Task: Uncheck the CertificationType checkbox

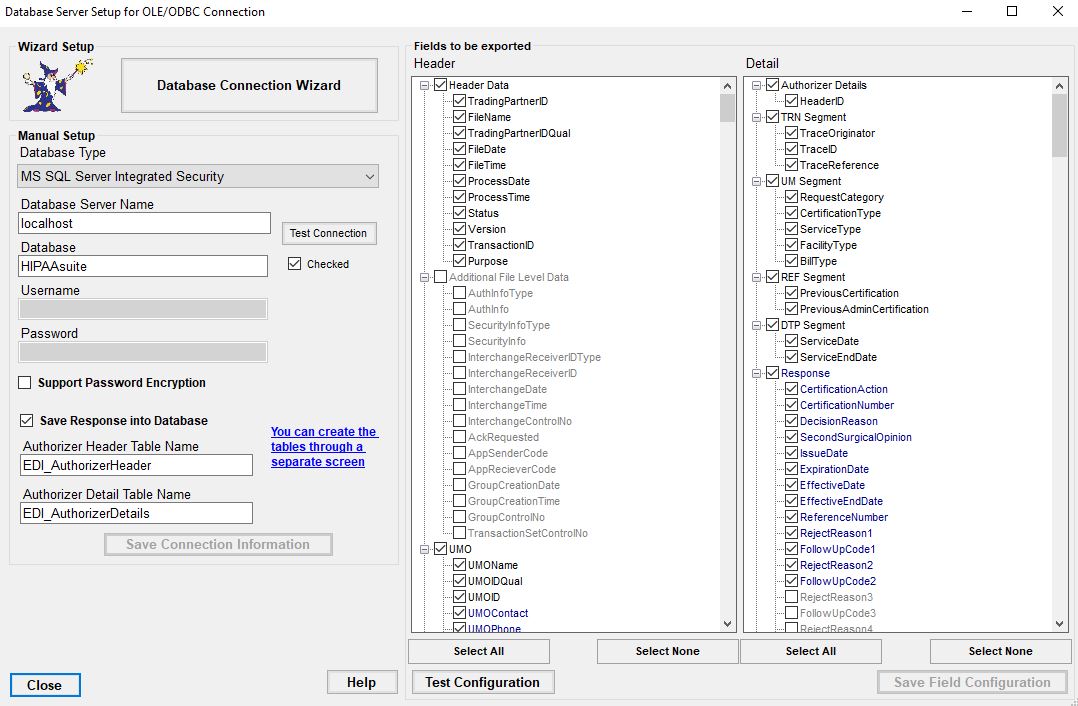Action: pos(791,213)
